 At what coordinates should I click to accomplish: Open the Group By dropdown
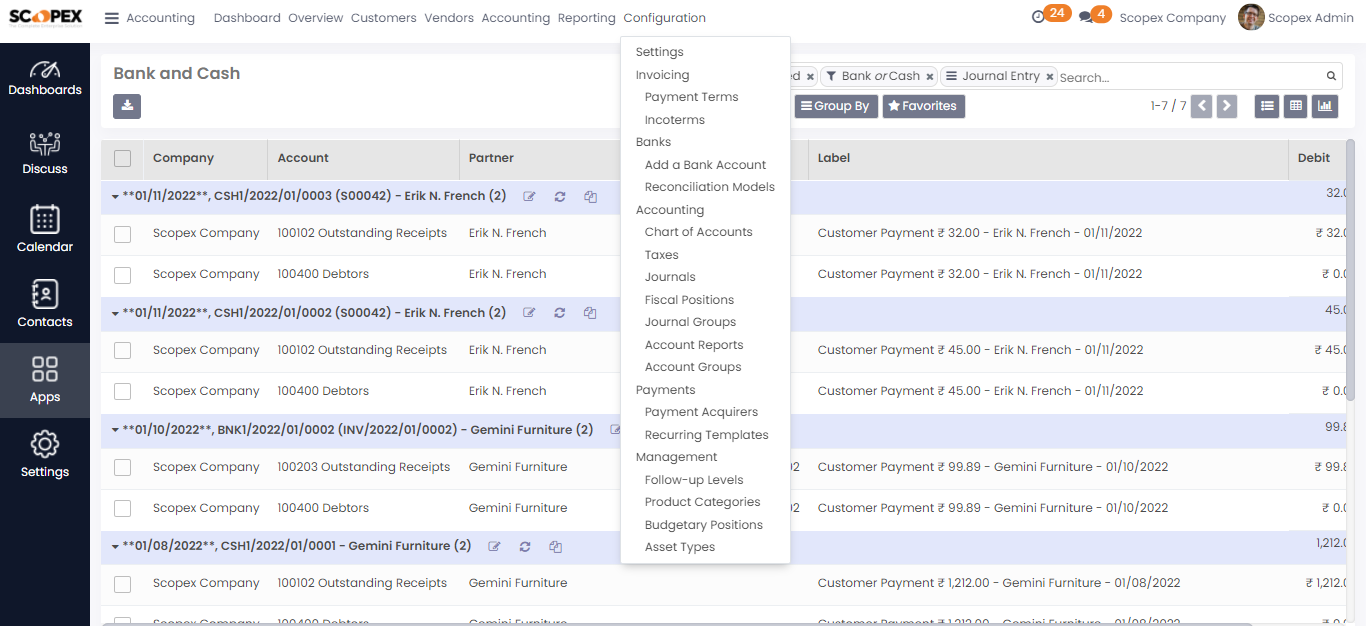click(x=835, y=106)
